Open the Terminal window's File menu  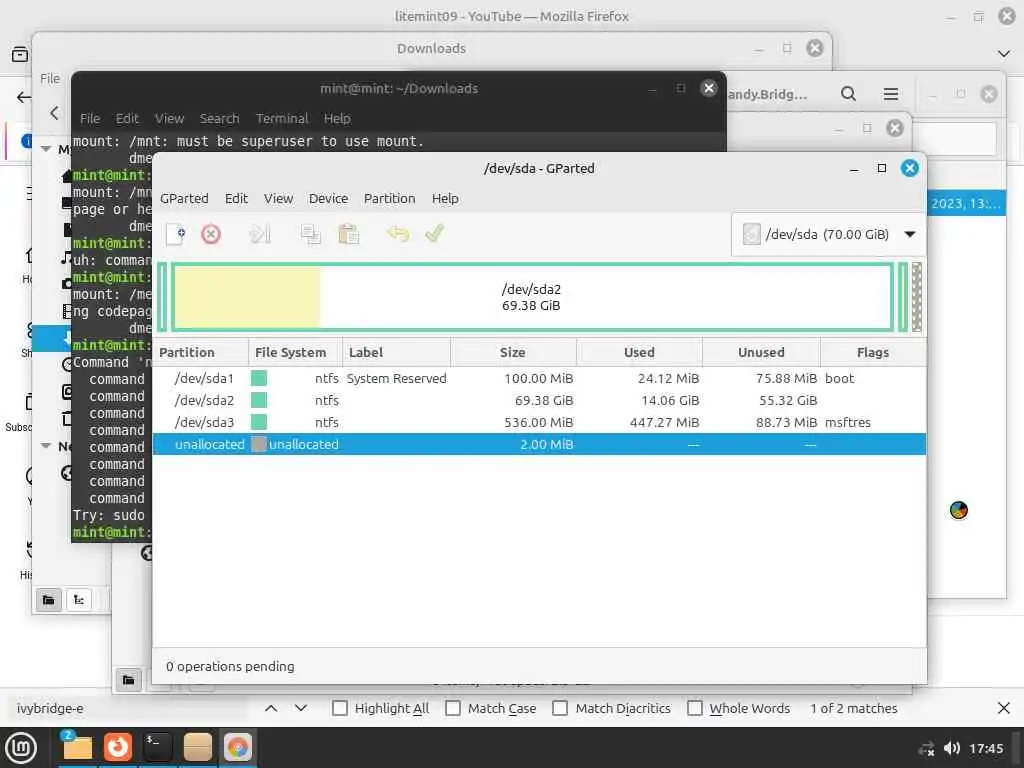click(89, 118)
